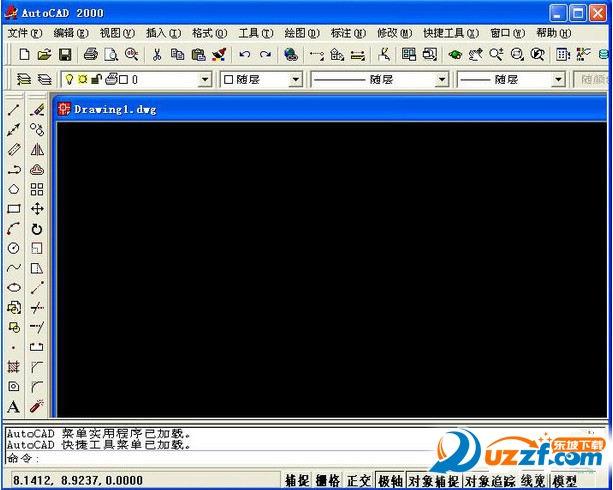
Task: Toggle 模型 model space button
Action: pyautogui.click(x=565, y=481)
